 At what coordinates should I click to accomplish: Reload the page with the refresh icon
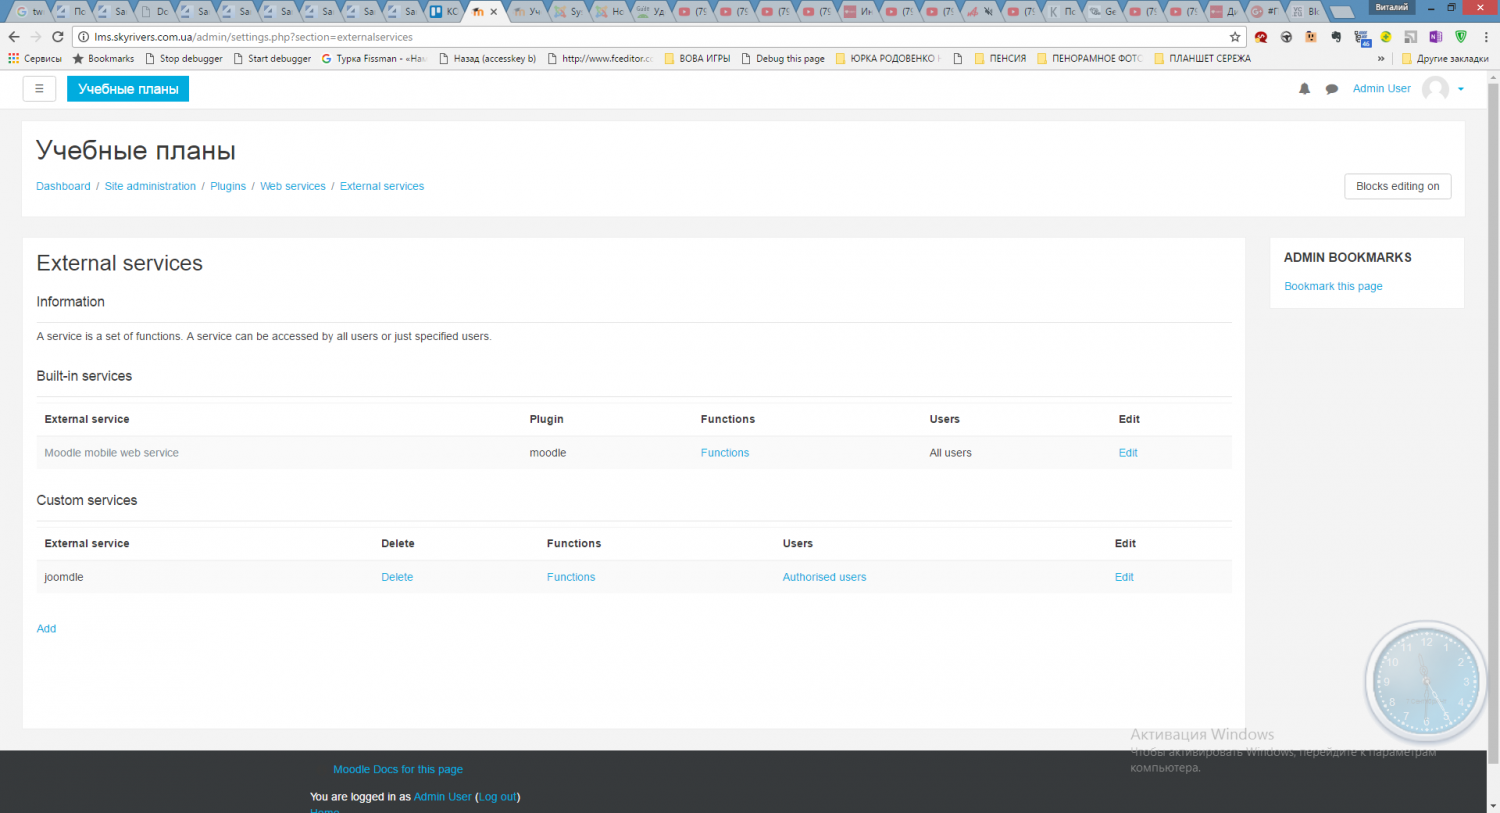coord(58,37)
